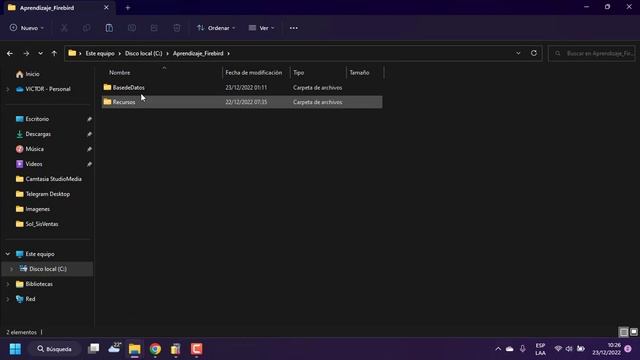Expand address bar history dropdown
The width and height of the screenshot is (640, 360).
coord(518,53)
